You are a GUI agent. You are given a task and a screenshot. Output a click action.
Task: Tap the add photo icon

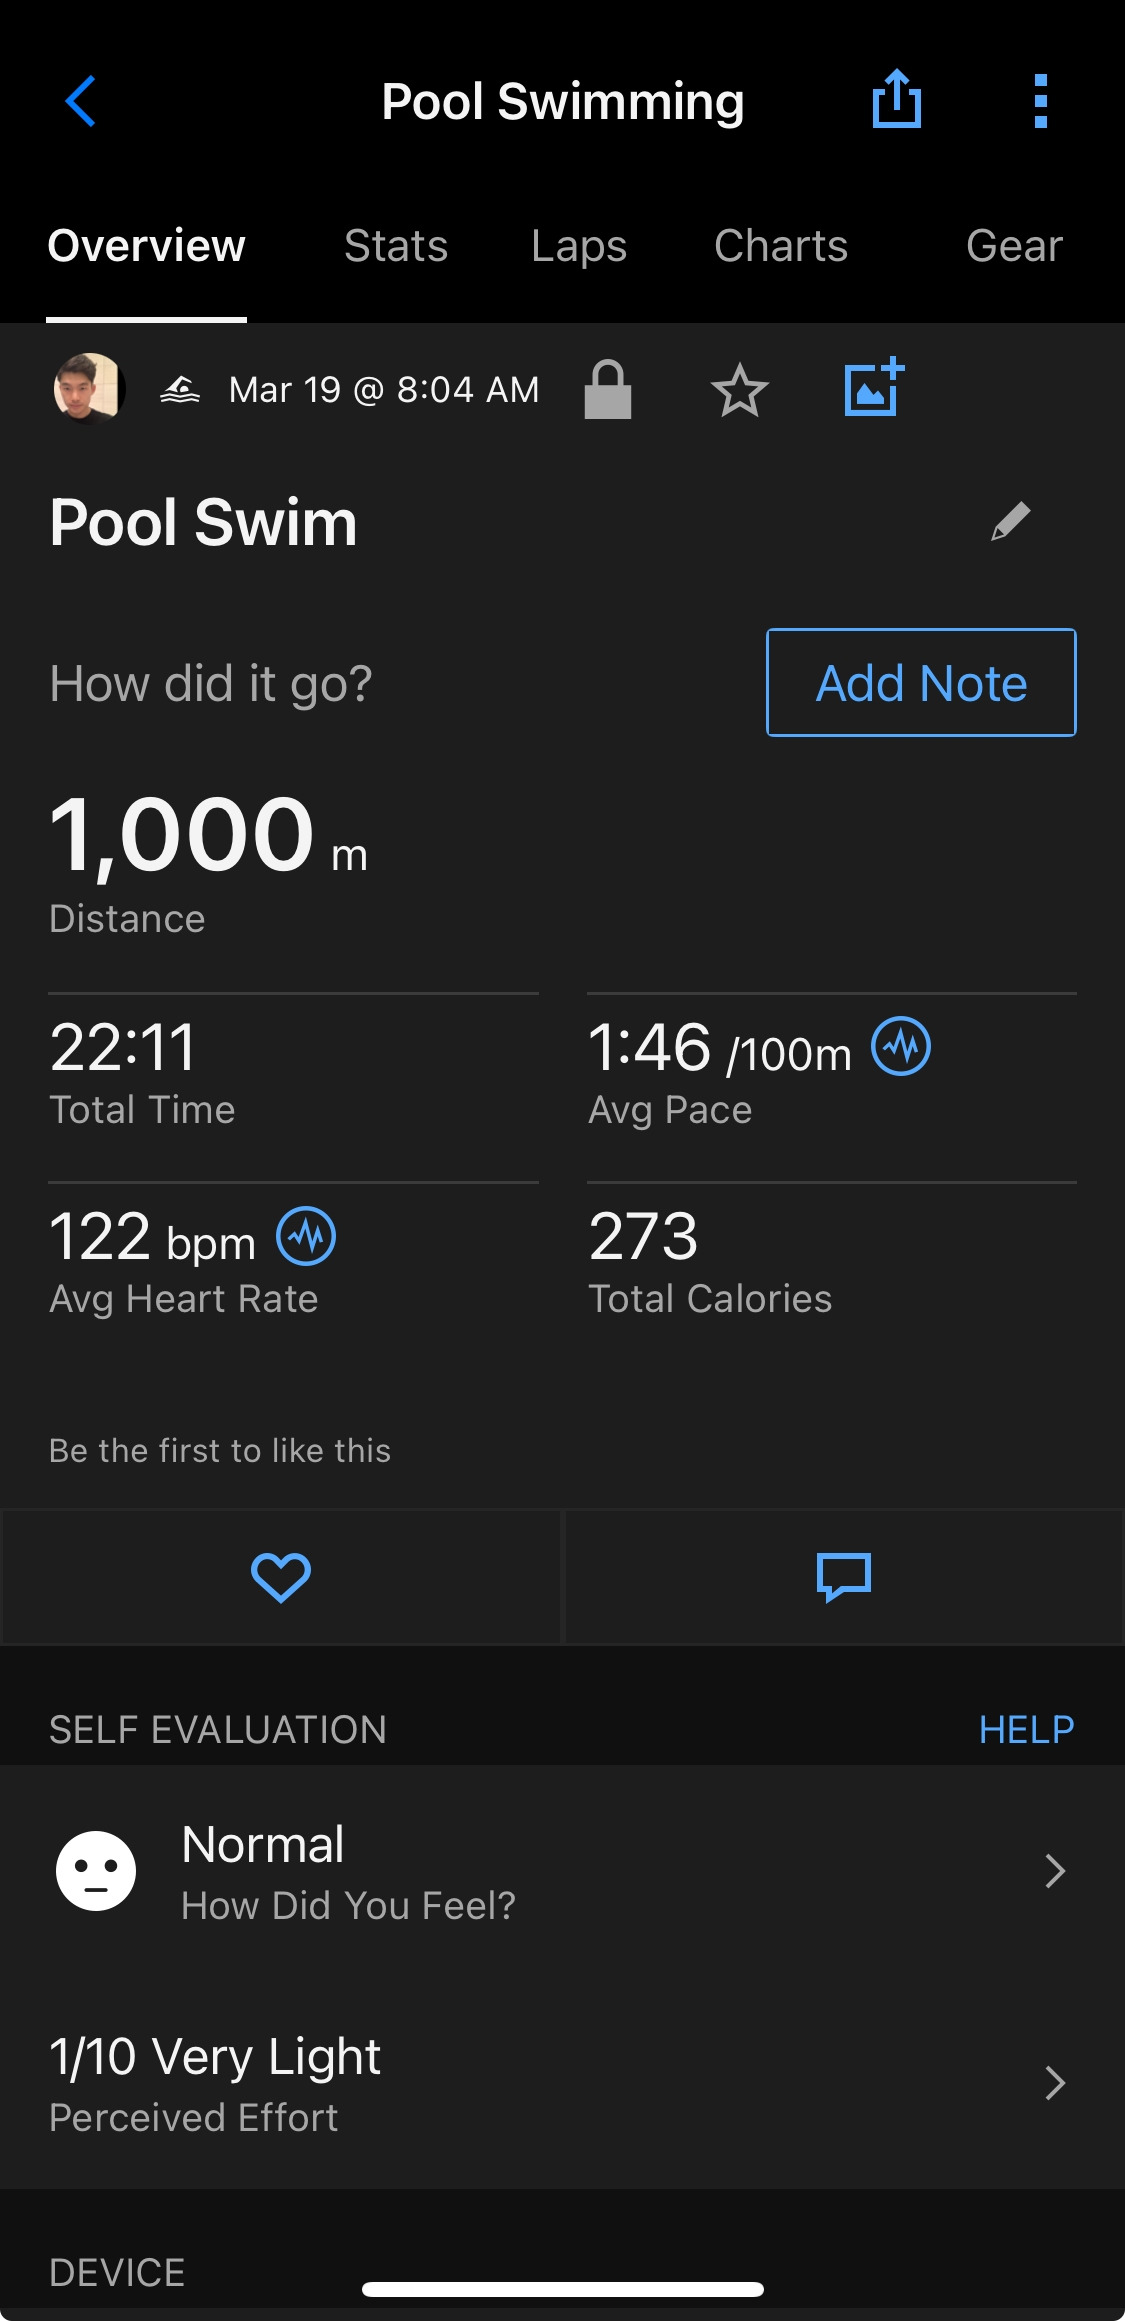[x=873, y=388]
